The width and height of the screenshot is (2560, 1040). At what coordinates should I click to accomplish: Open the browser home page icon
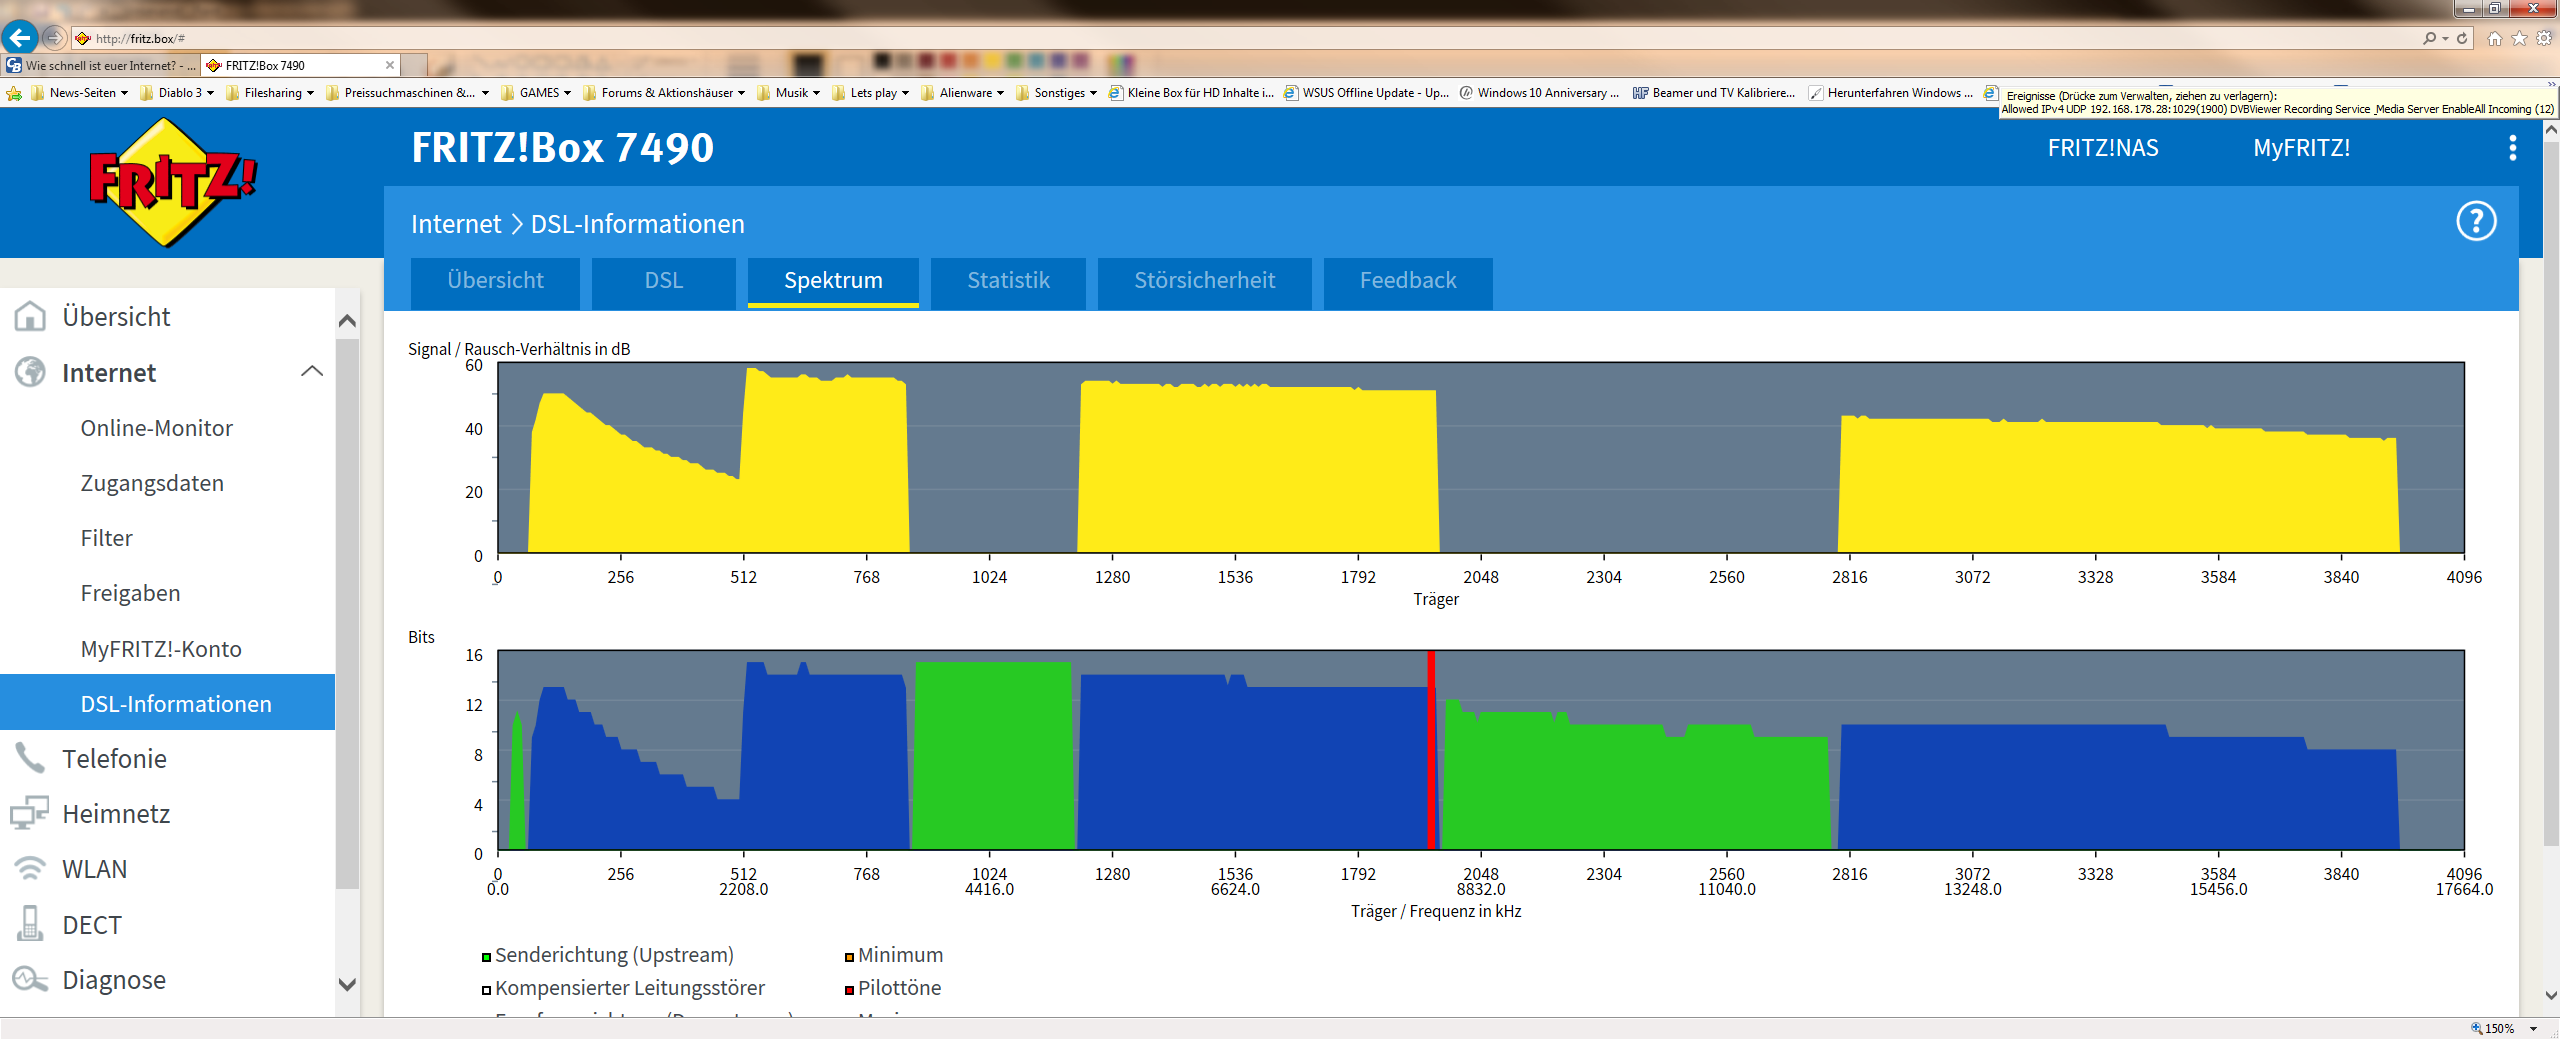click(2495, 38)
